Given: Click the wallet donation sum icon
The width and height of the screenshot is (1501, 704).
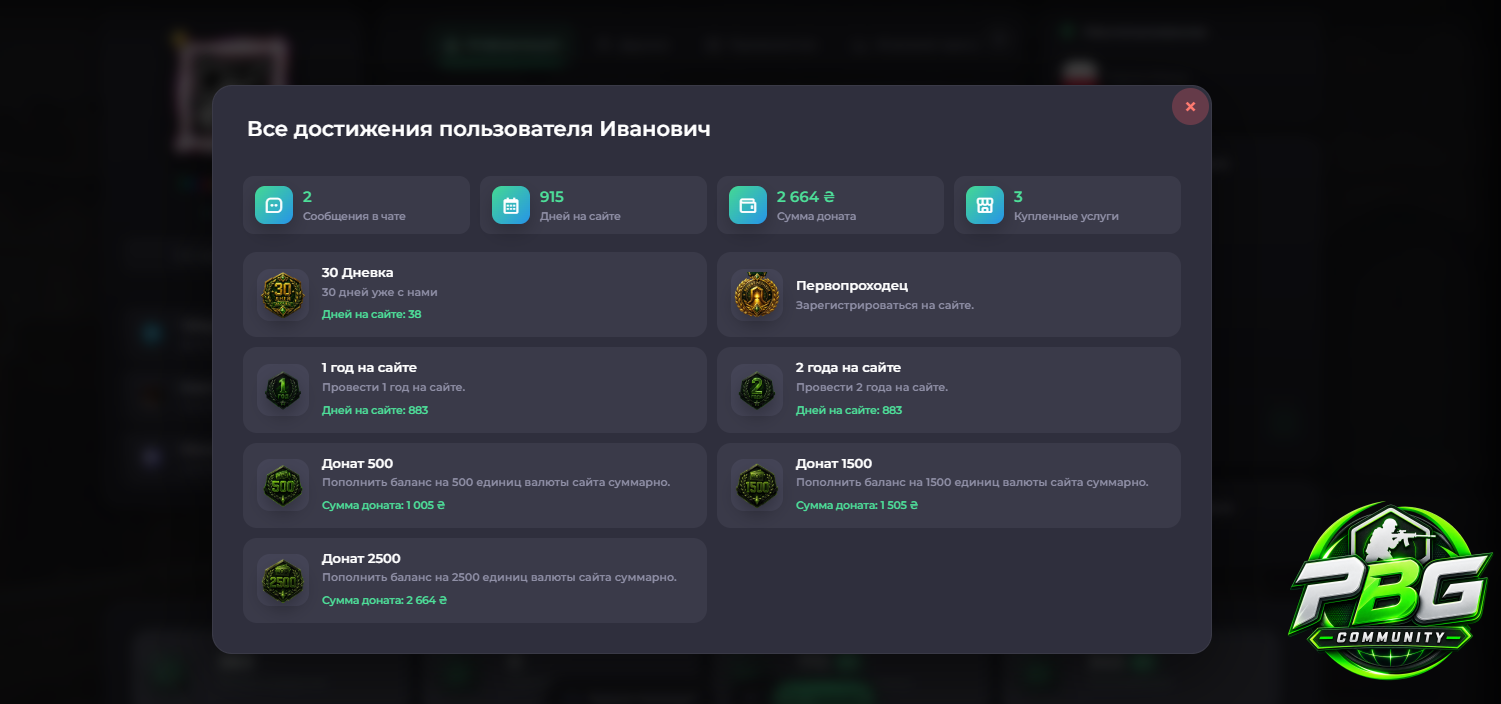Looking at the screenshot, I should 748,205.
